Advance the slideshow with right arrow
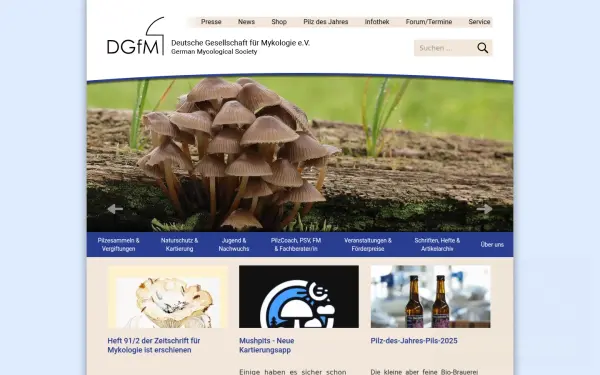This screenshot has width=600, height=375. pos(484,209)
